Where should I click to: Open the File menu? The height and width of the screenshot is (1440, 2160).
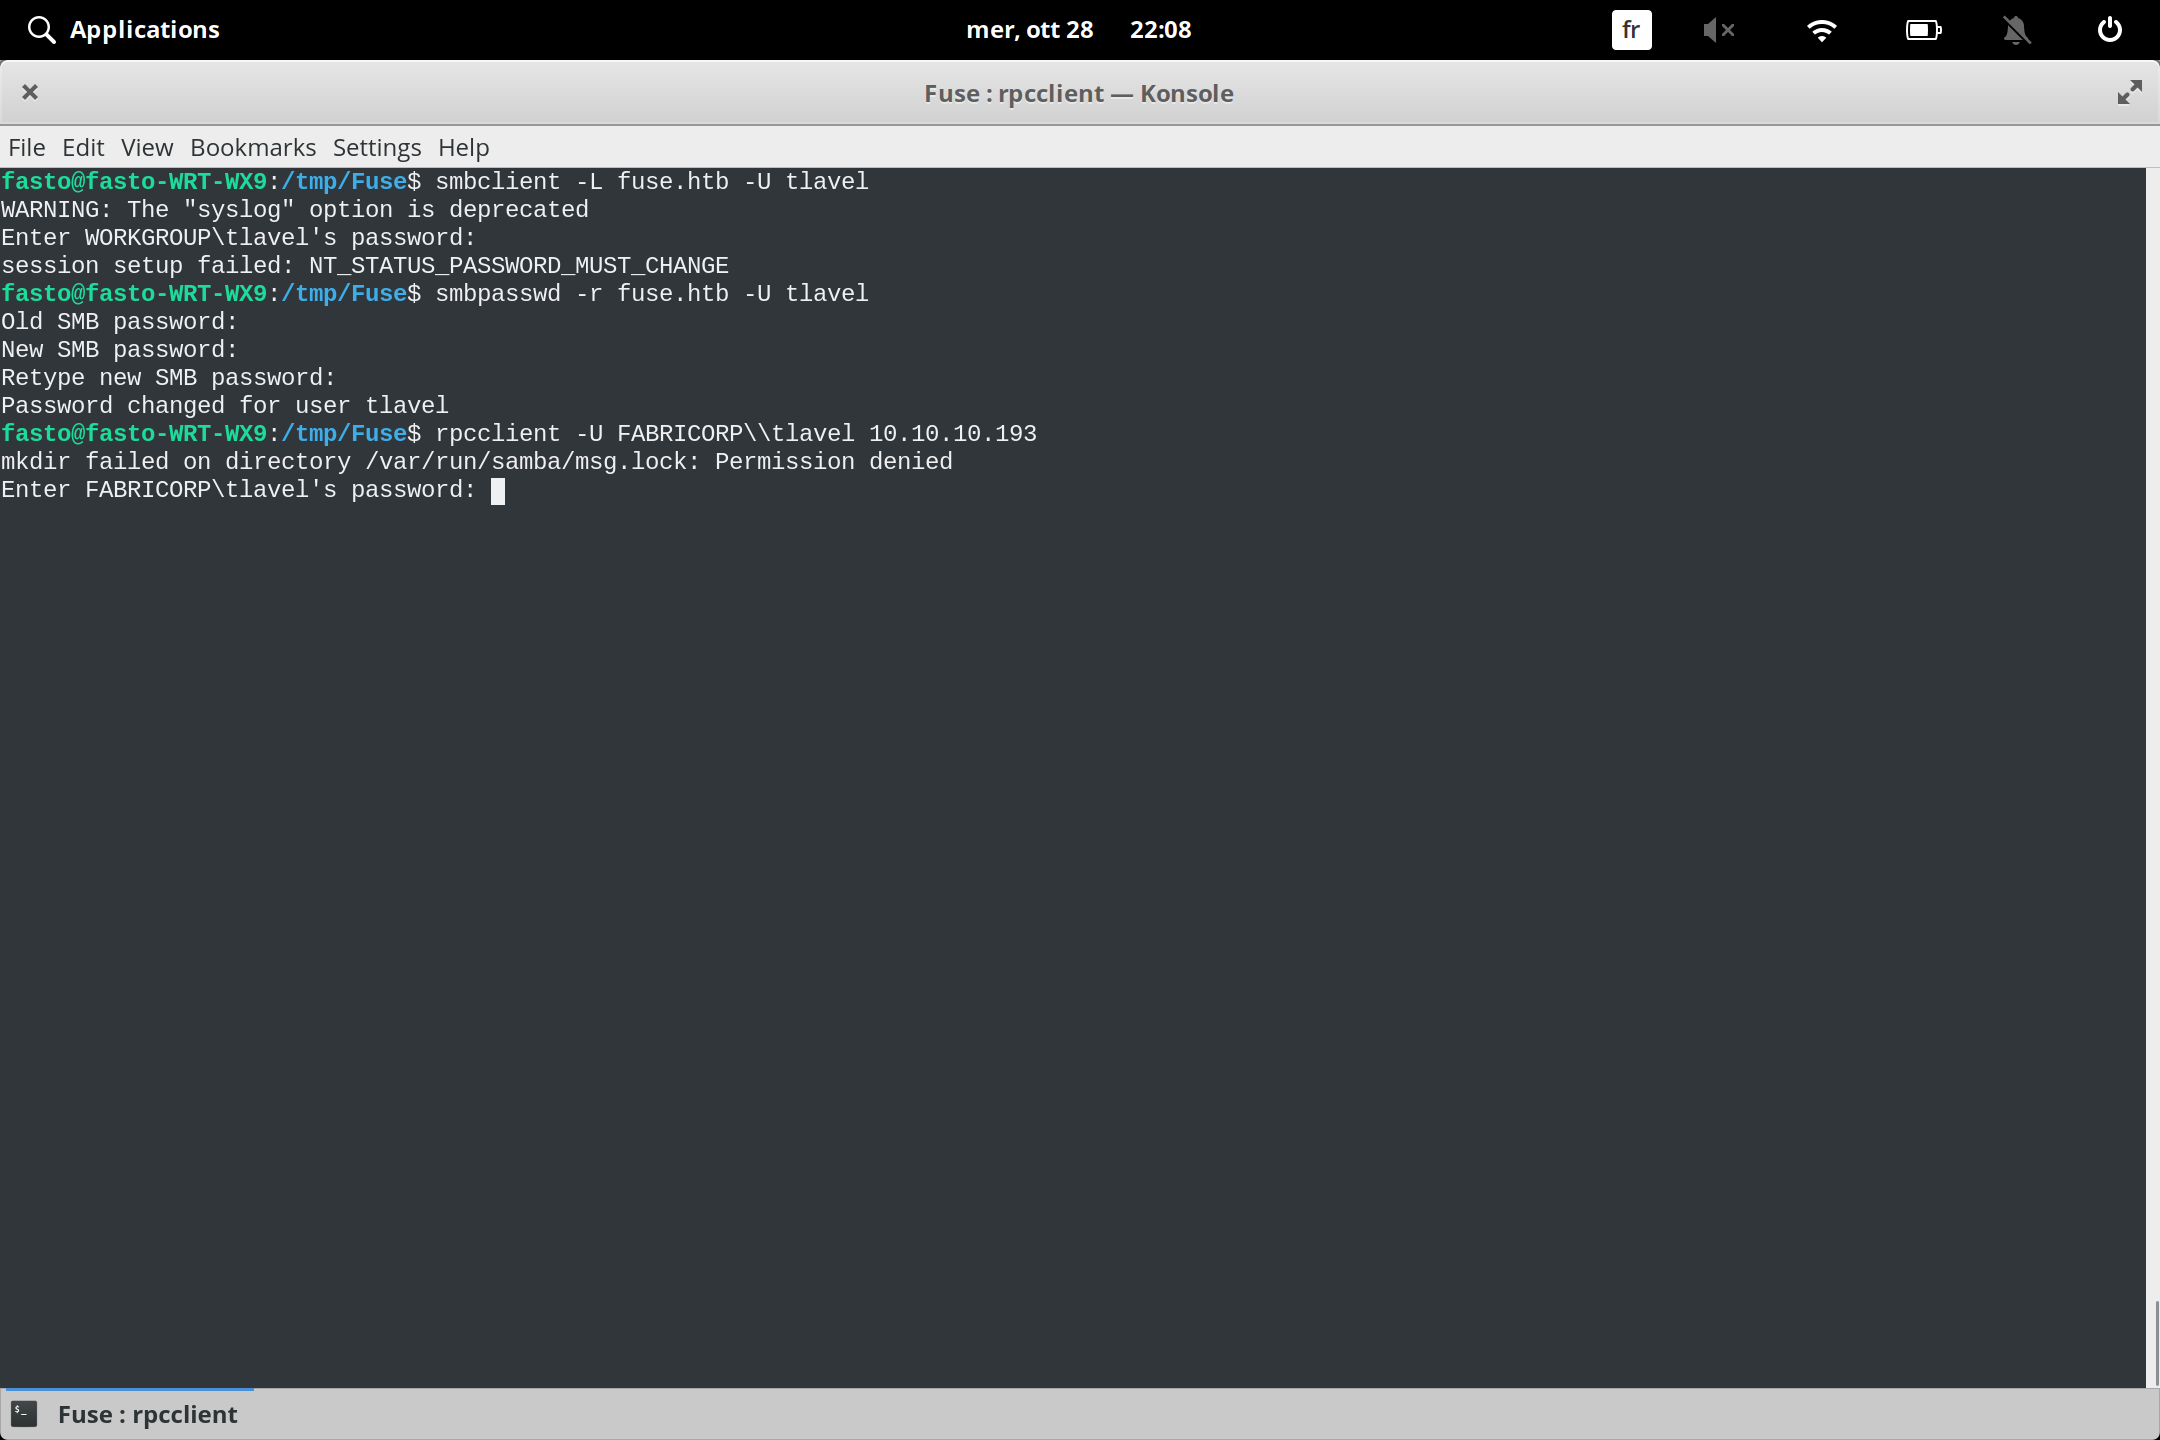coord(26,147)
